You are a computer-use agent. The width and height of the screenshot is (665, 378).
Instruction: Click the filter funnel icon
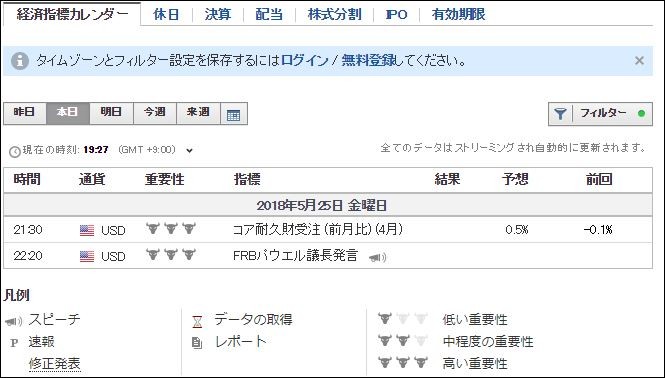coord(560,114)
